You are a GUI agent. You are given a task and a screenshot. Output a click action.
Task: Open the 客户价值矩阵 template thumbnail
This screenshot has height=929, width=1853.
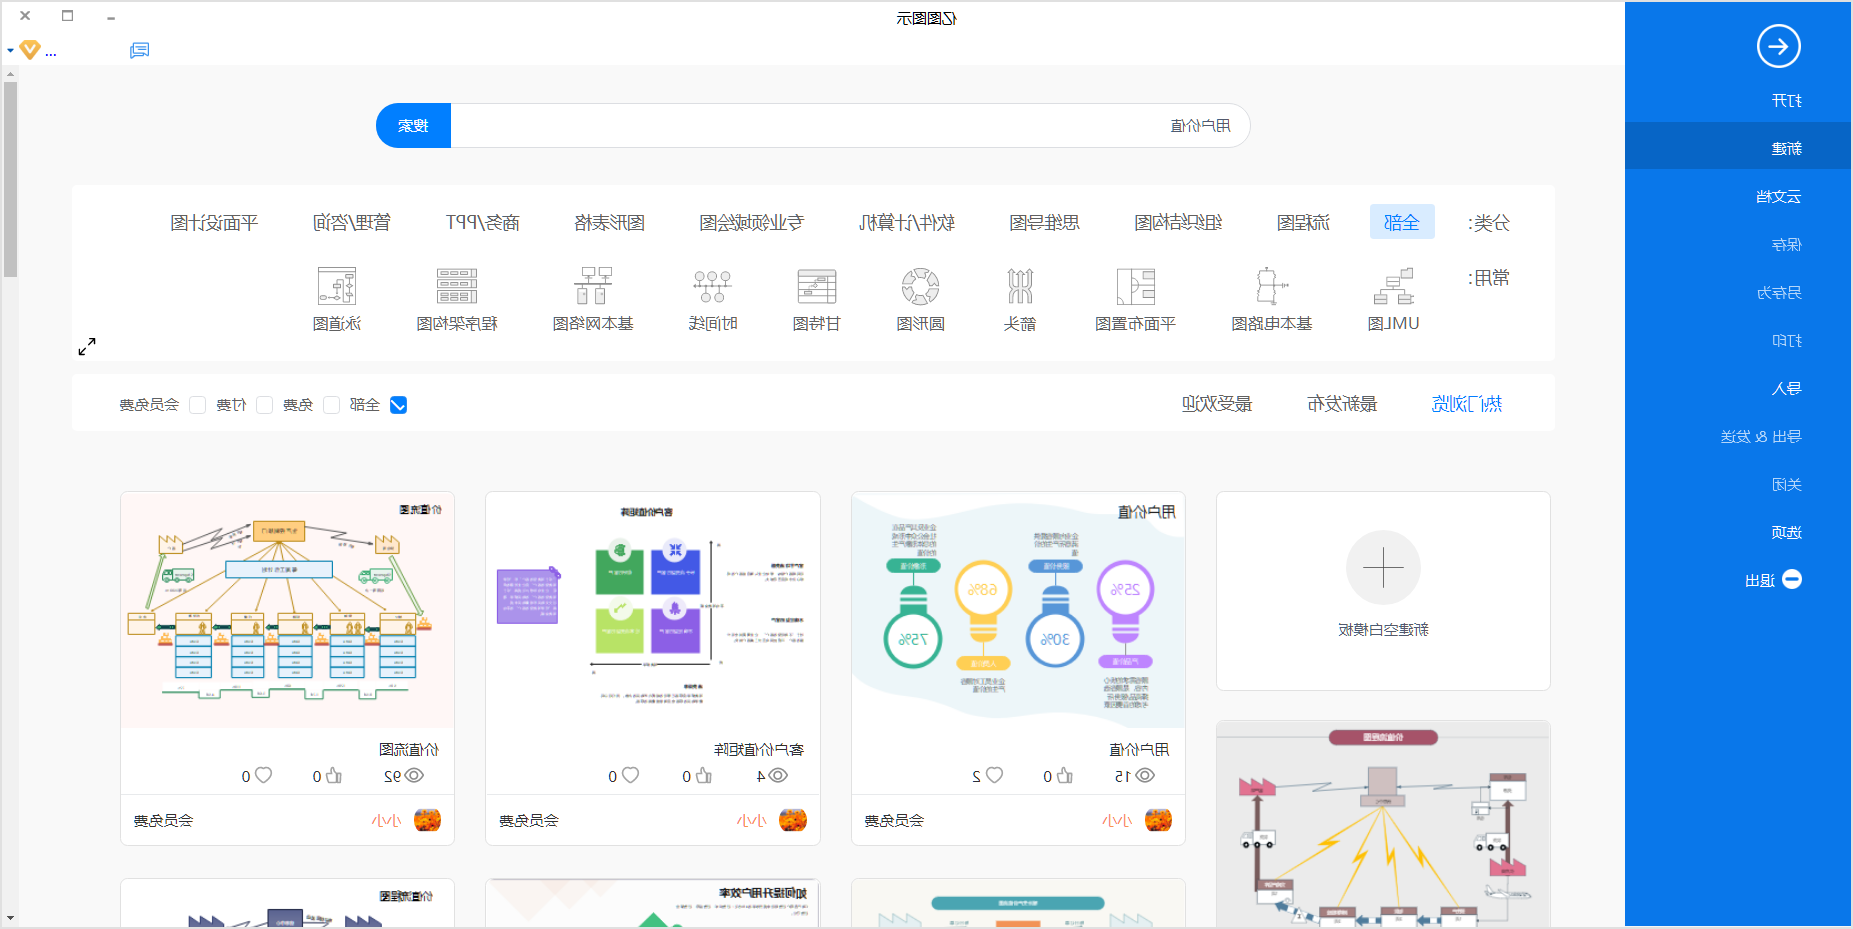point(653,609)
